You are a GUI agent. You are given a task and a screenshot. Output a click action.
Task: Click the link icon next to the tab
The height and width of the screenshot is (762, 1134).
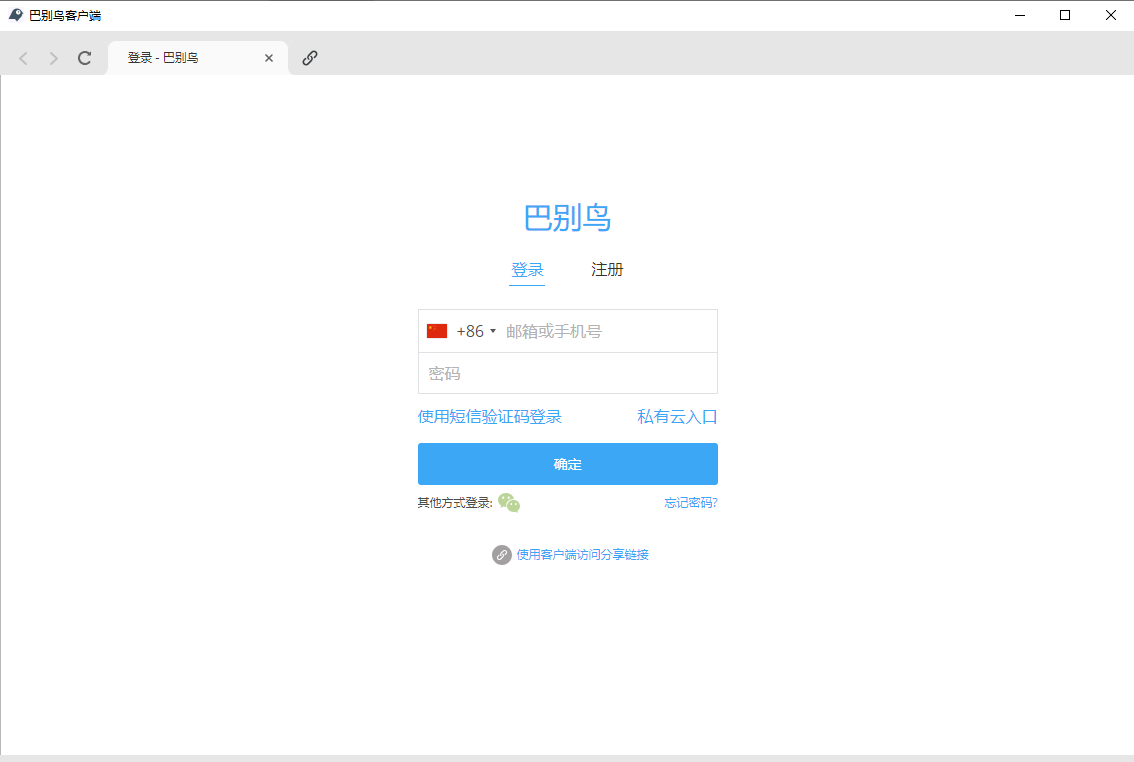(x=310, y=58)
